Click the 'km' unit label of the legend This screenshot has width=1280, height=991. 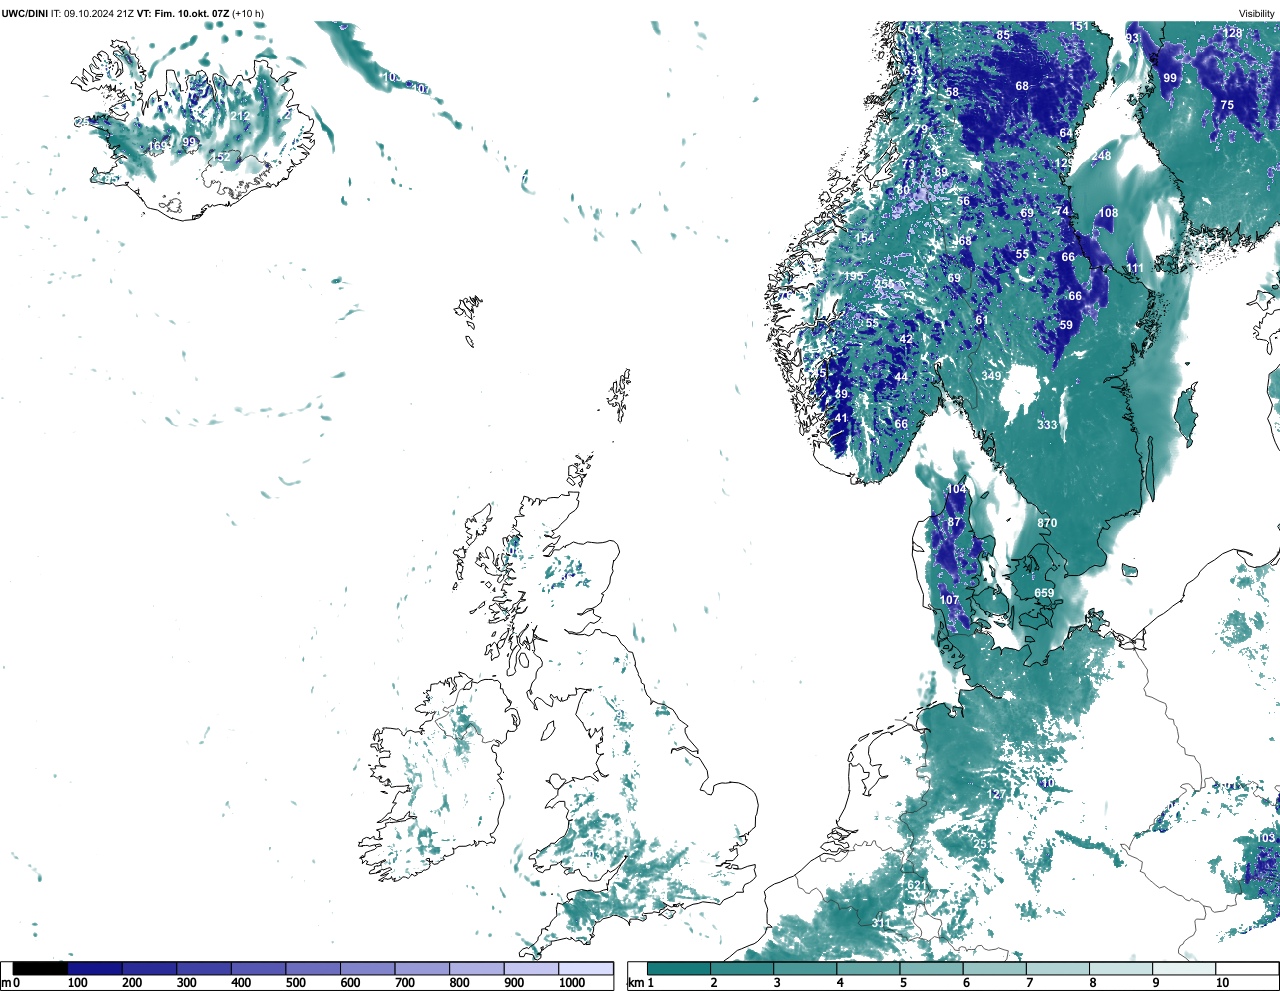636,983
